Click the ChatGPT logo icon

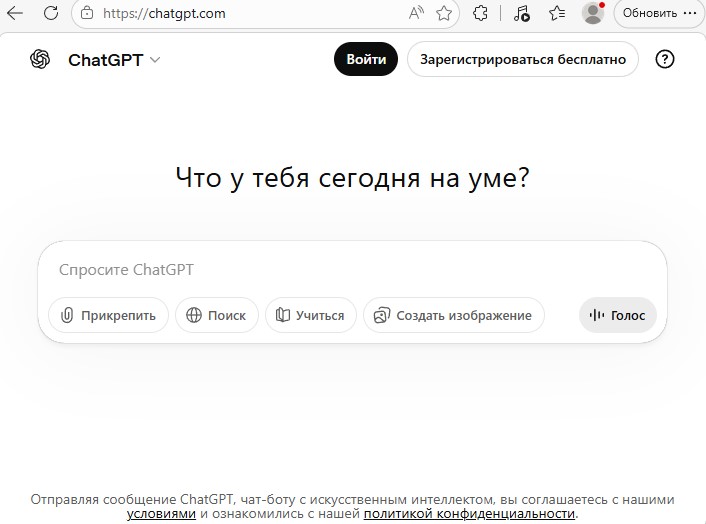(40, 59)
